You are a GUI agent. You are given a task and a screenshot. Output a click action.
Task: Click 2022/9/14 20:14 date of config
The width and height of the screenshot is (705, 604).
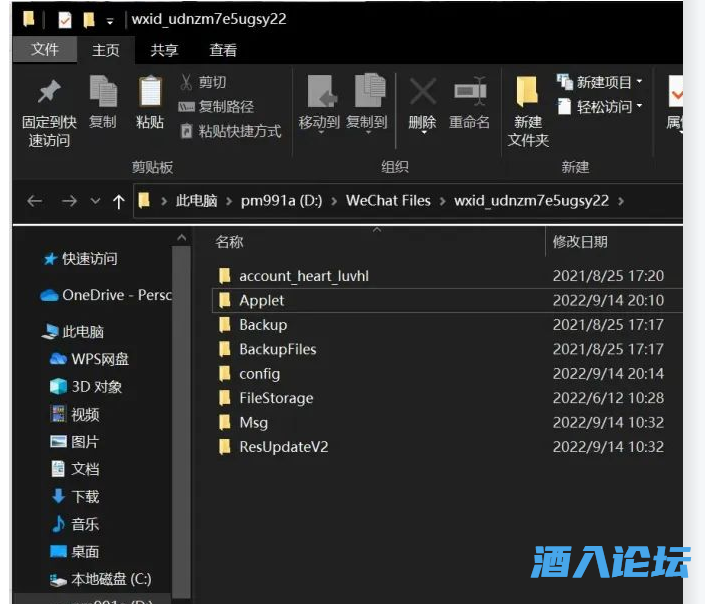[x=608, y=374]
